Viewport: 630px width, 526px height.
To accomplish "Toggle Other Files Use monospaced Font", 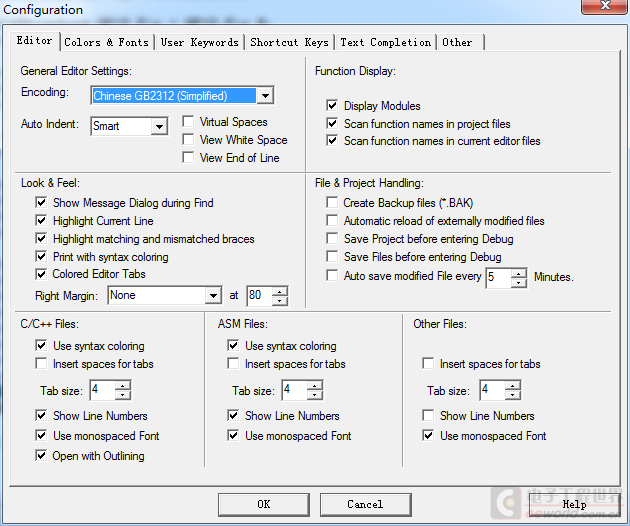I will coord(428,436).
